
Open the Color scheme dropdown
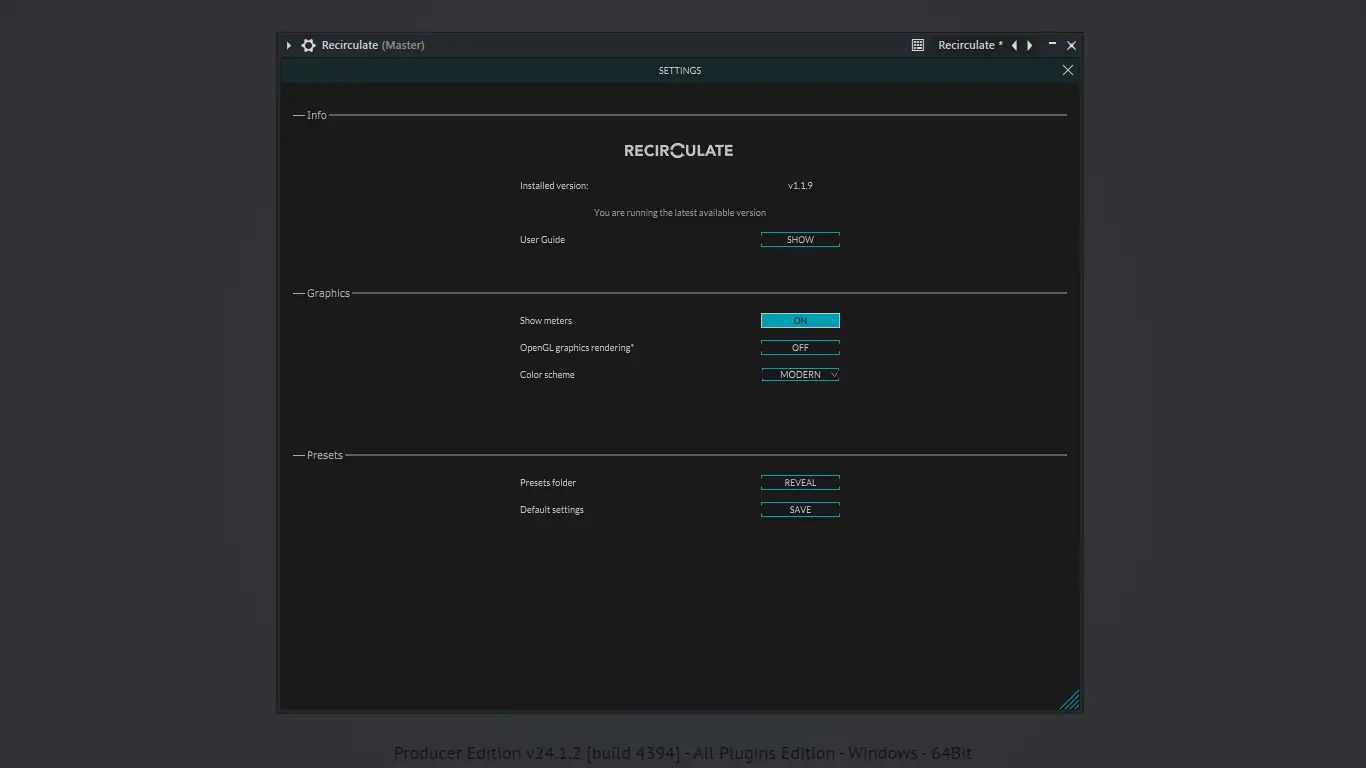(799, 374)
